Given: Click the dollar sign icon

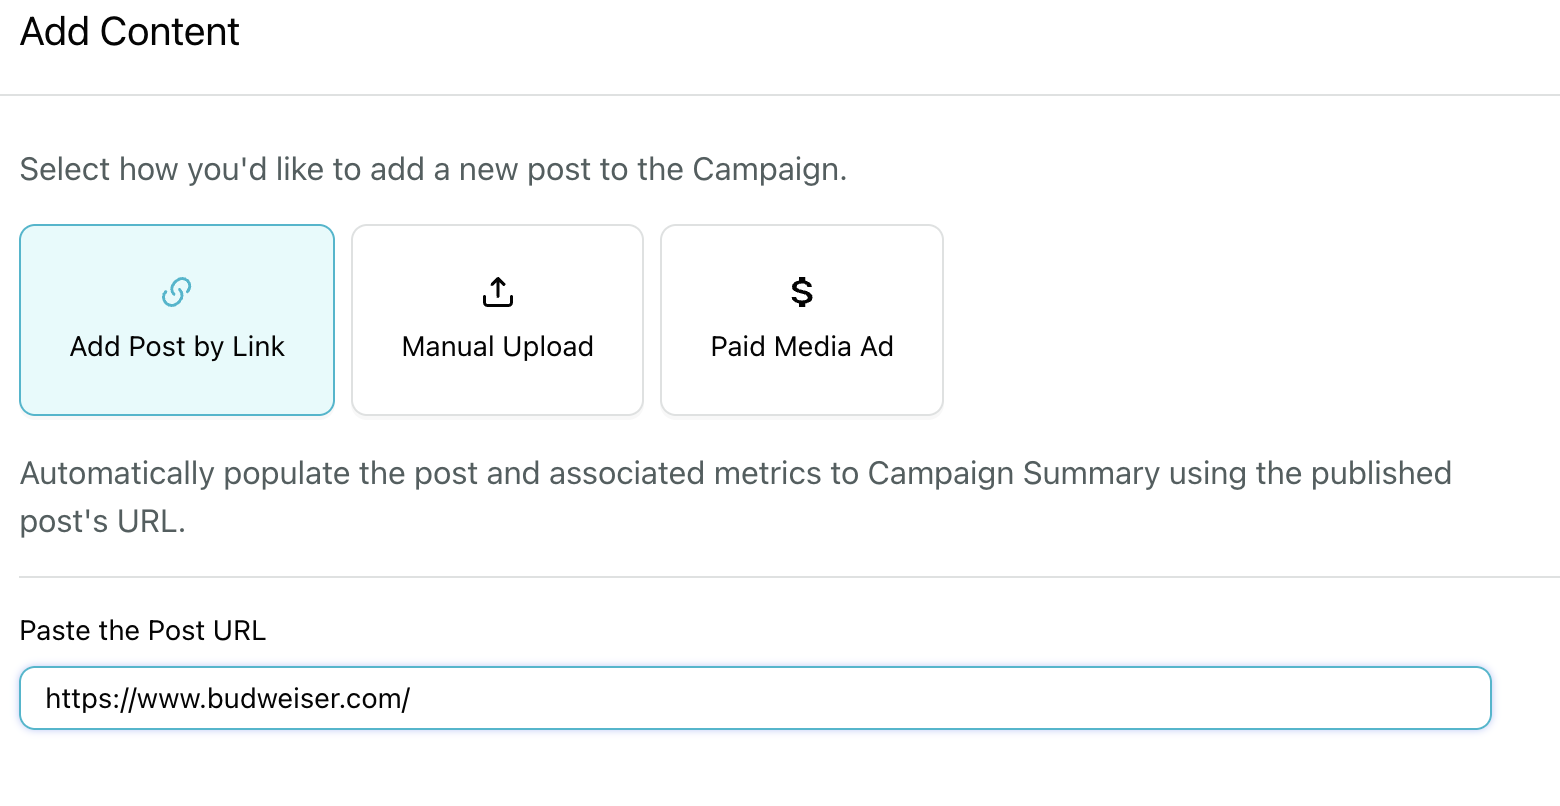Looking at the screenshot, I should click(x=801, y=292).
